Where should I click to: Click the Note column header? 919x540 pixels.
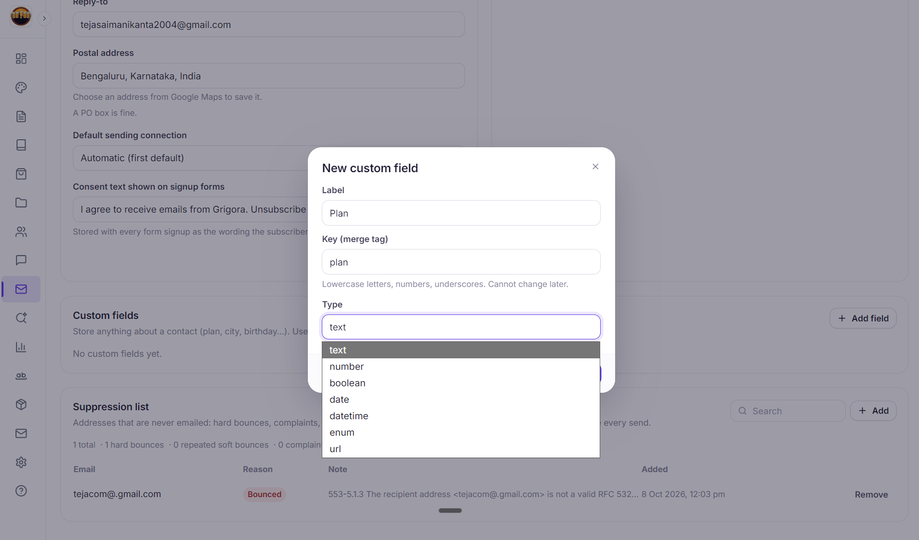(x=338, y=469)
